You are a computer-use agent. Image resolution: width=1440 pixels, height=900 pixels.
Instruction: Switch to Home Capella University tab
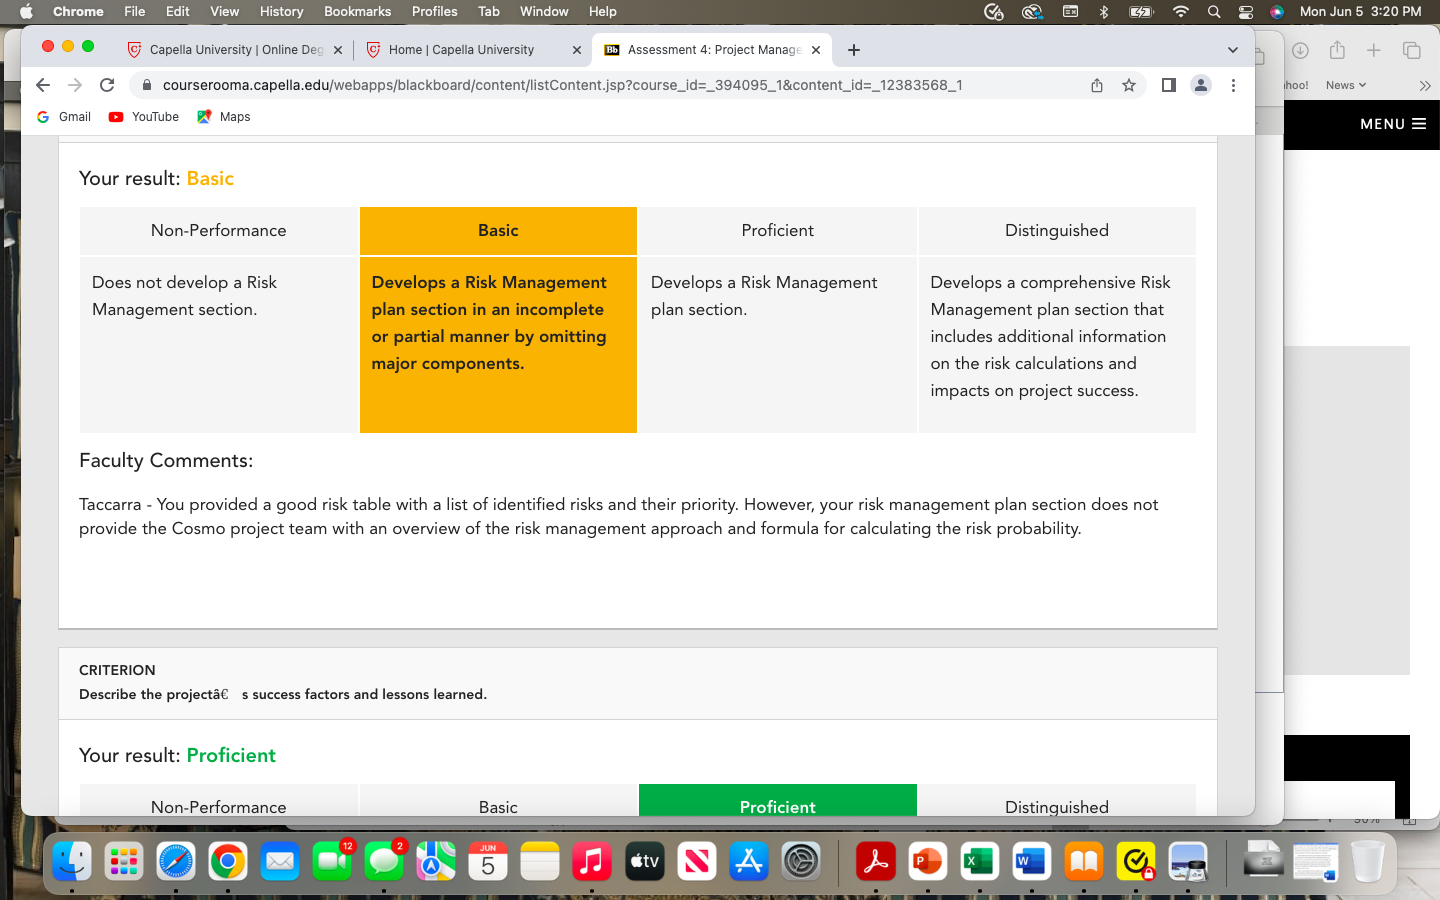pyautogui.click(x=473, y=50)
